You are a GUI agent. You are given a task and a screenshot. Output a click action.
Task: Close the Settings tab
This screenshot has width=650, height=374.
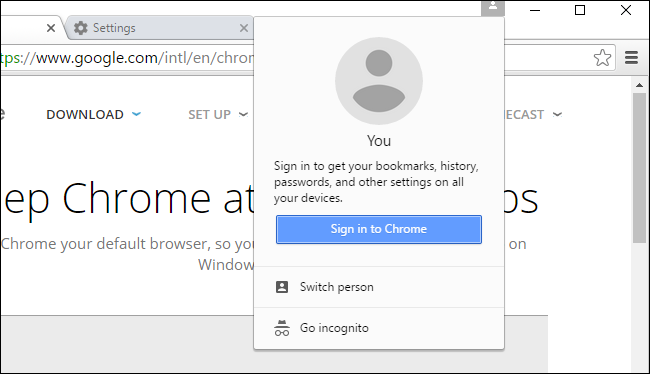pyautogui.click(x=244, y=28)
